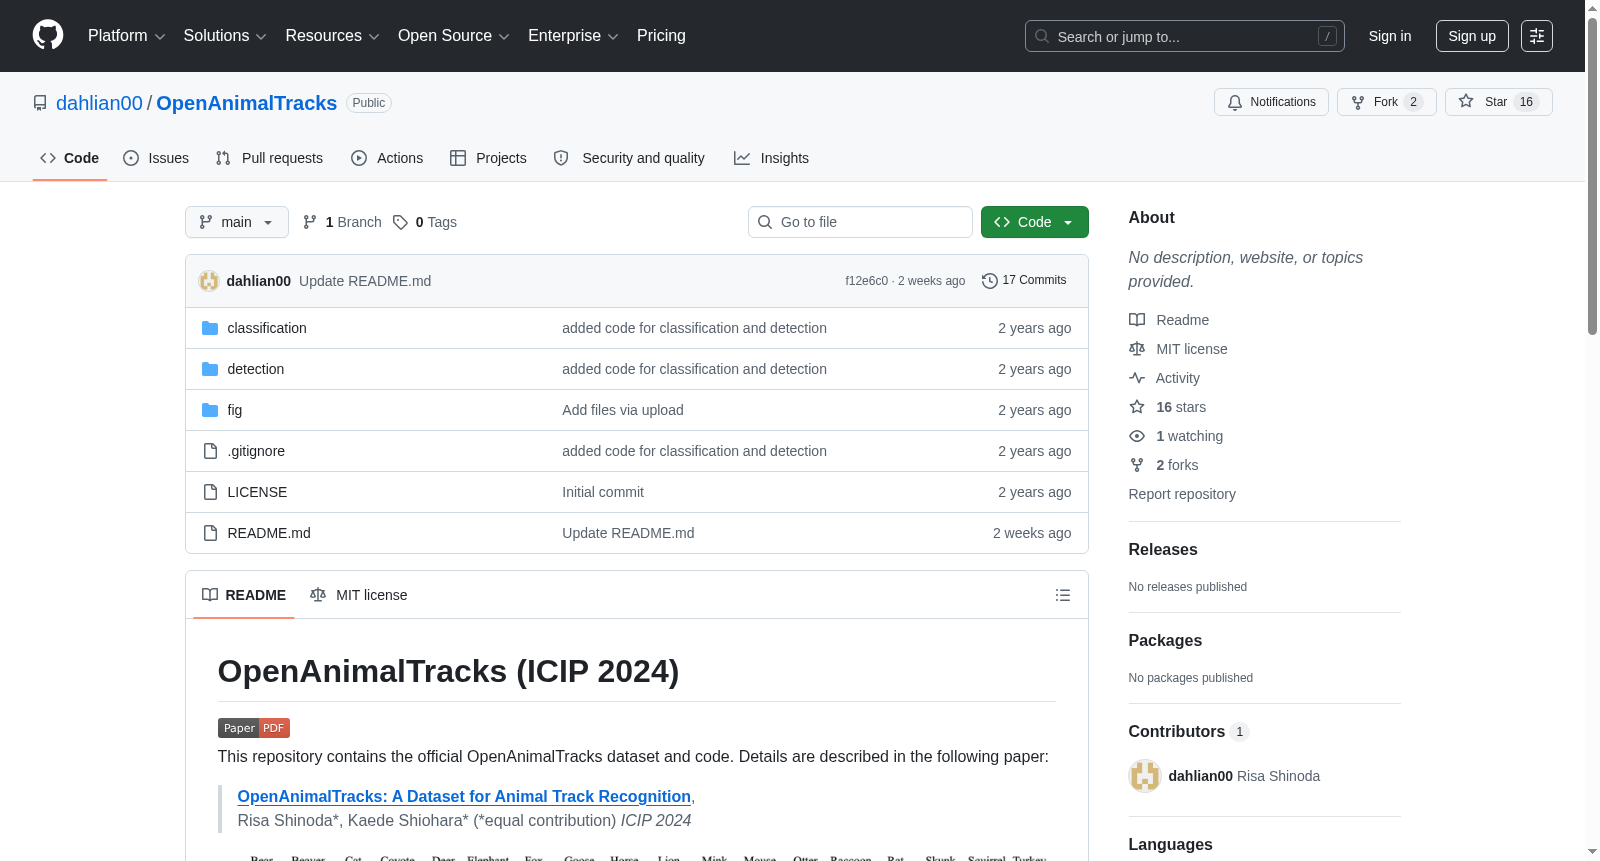Click the README.md file icon
1600x861 pixels.
pyautogui.click(x=210, y=533)
